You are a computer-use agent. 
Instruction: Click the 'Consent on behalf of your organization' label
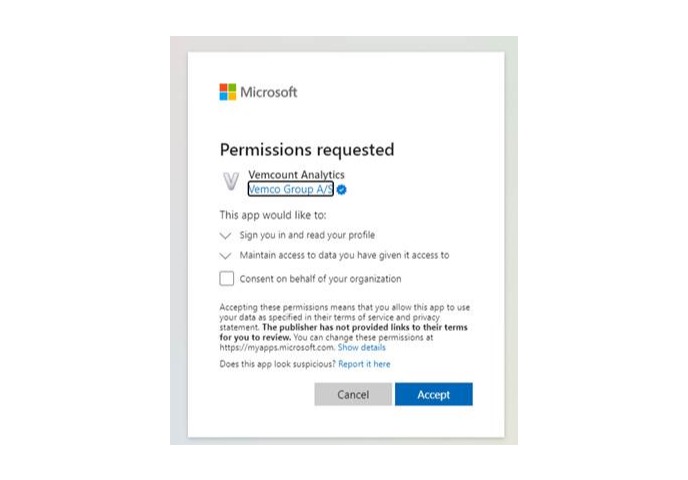pos(320,279)
